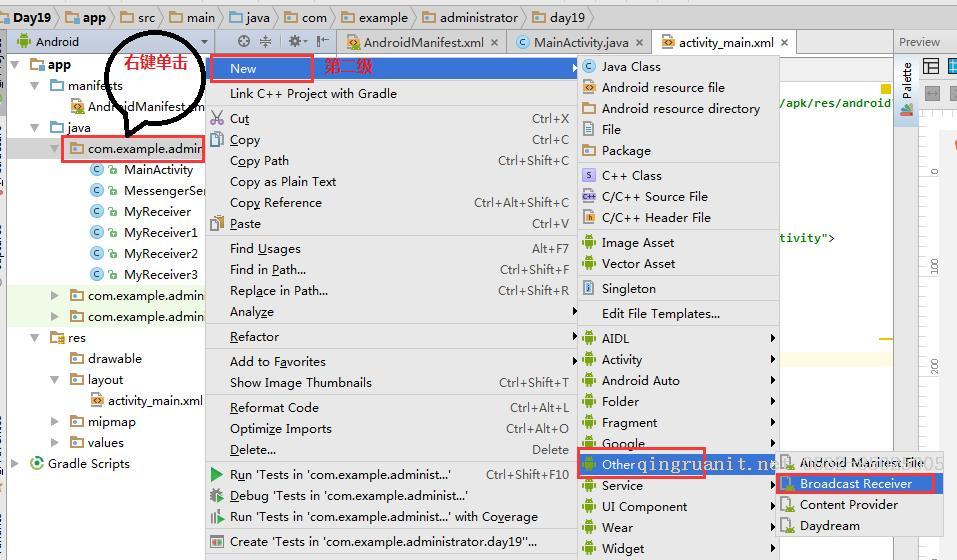Click the Daydream file icon
Screen dimensions: 957x560
788,525
